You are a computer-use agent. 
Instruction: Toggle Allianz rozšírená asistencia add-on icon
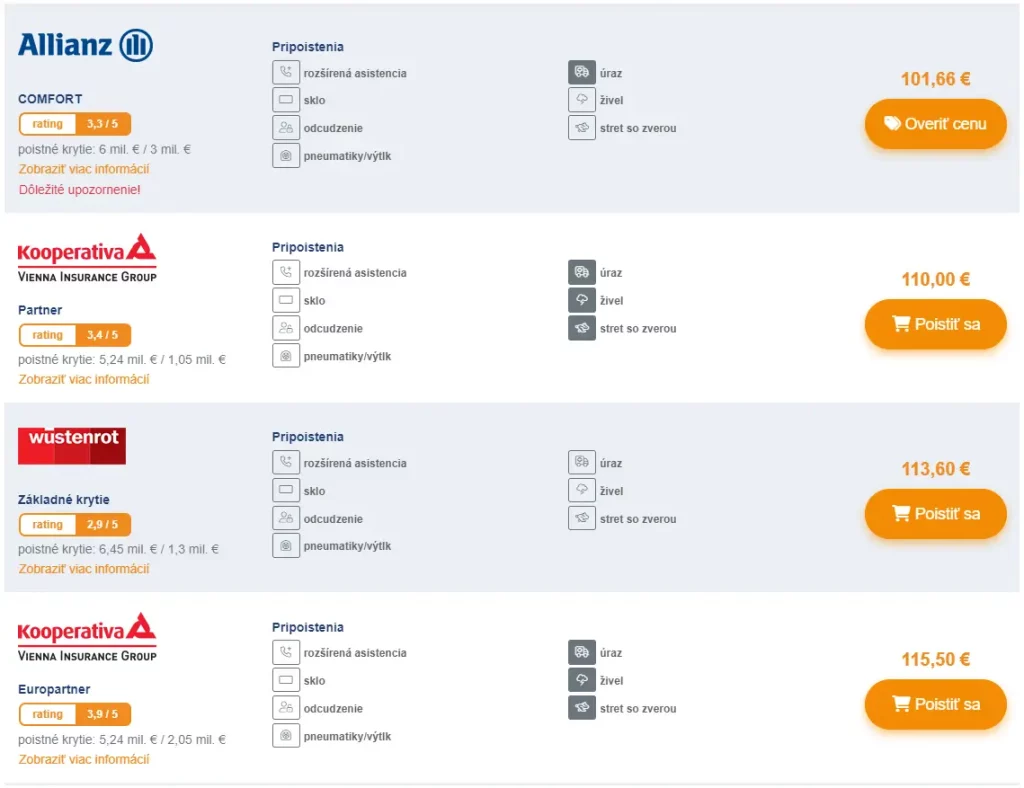(286, 72)
